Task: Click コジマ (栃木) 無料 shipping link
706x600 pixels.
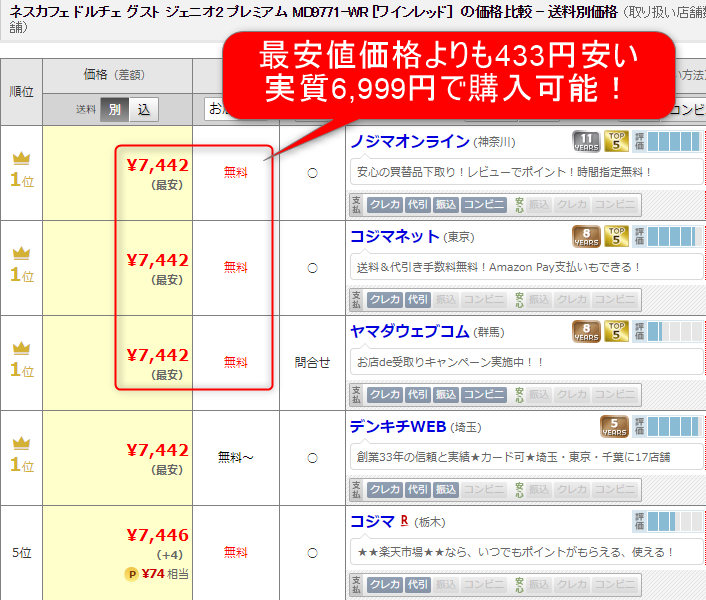Action: [235, 553]
